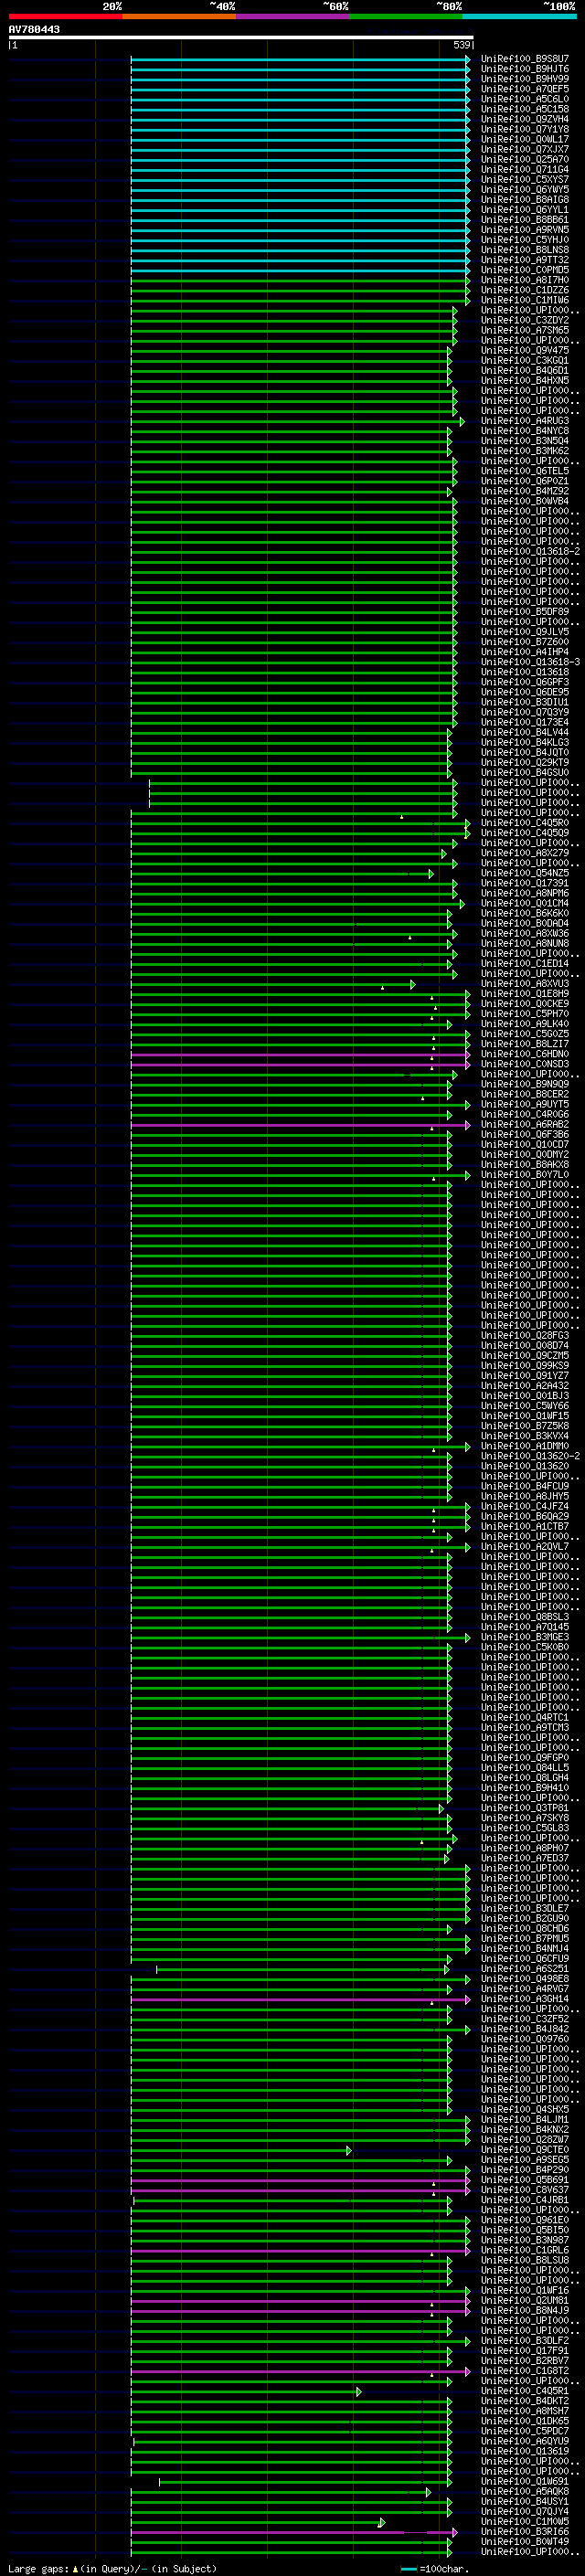Select UniRef100_A4IHP4 label
This screenshot has width=585, height=2576.
[x=525, y=652]
